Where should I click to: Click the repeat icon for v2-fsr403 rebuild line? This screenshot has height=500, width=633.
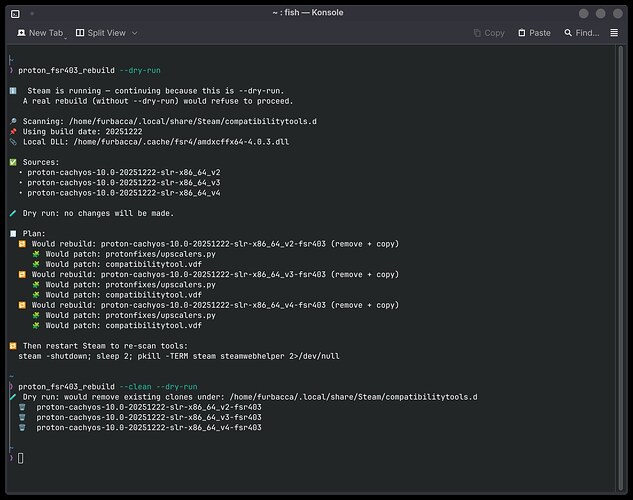22,244
